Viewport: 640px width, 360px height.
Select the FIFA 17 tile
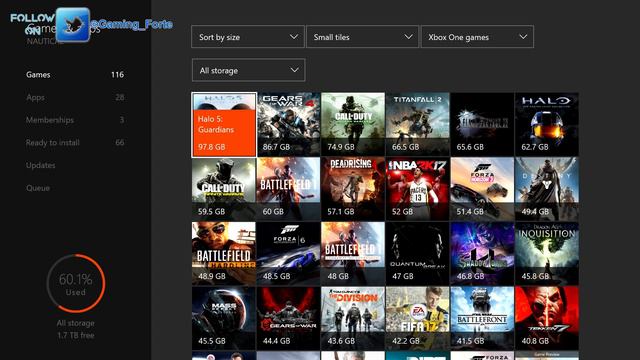tap(418, 318)
